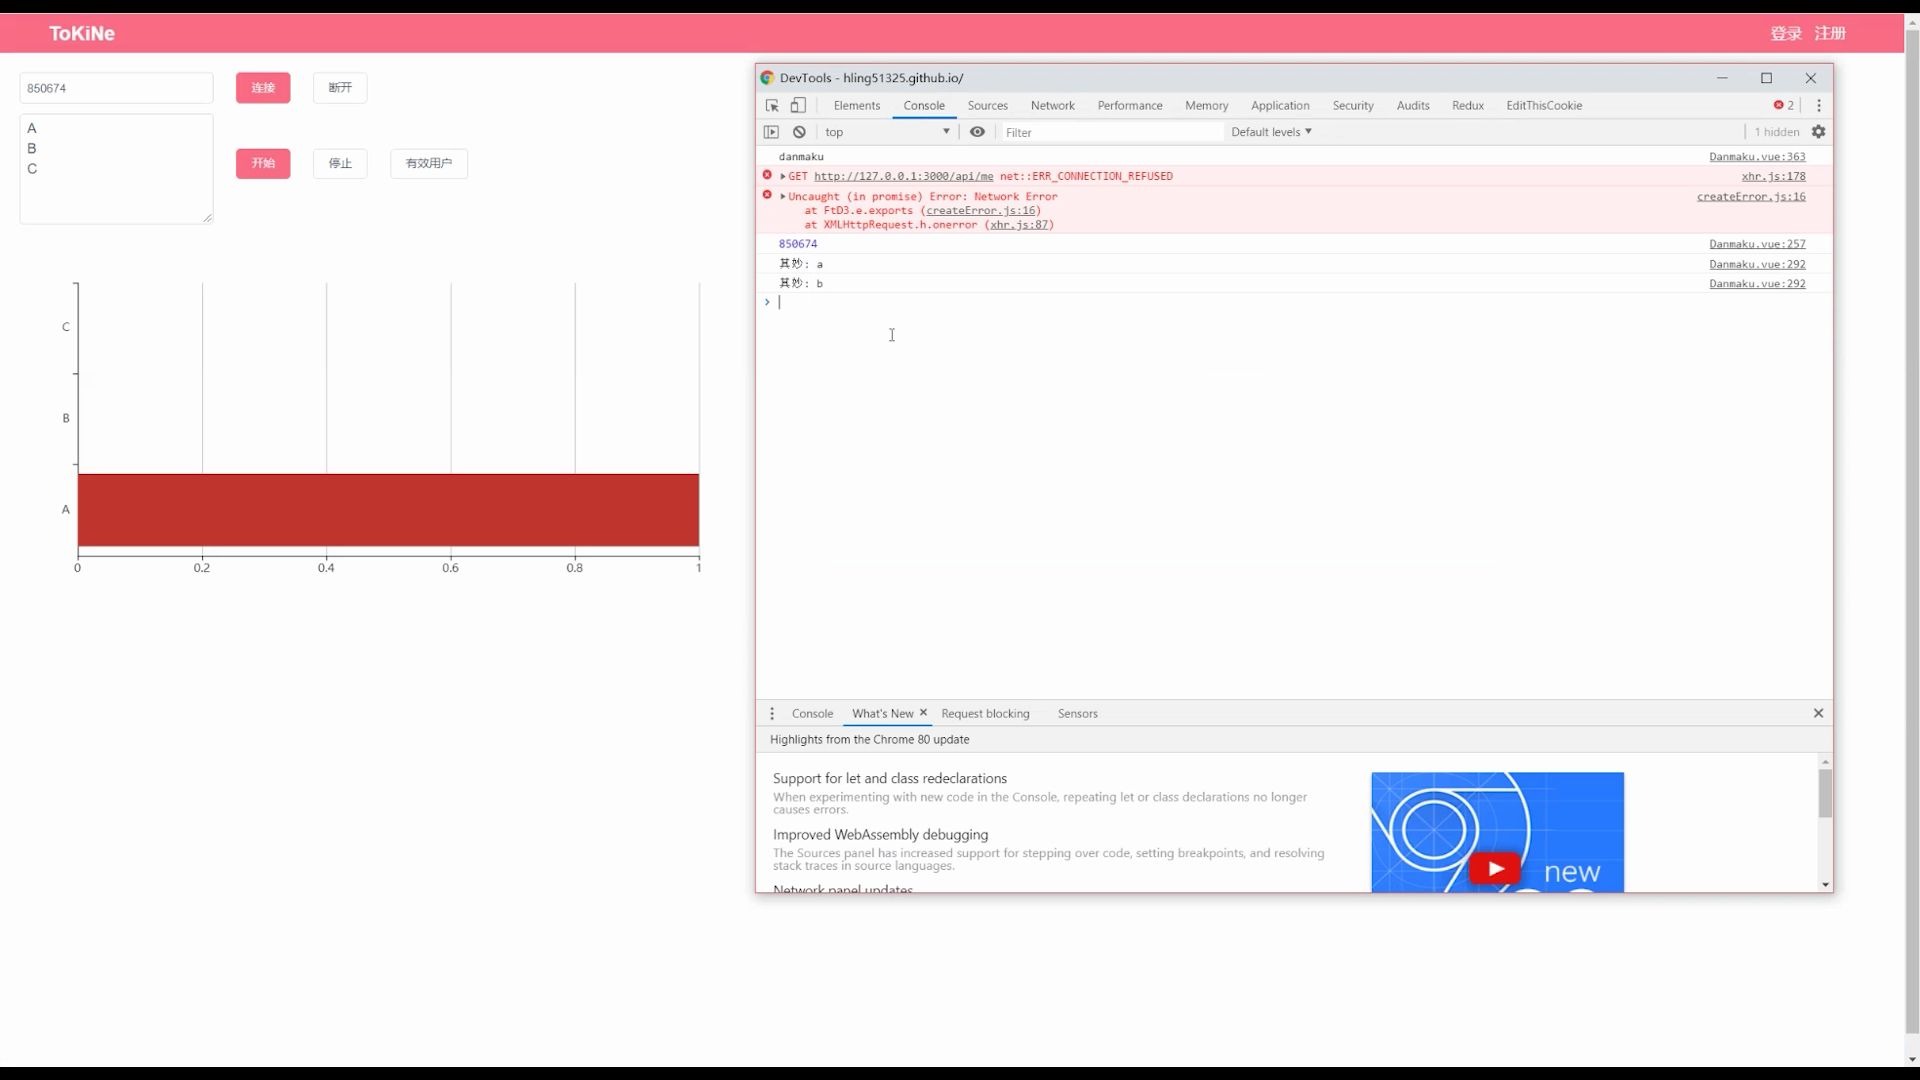The height and width of the screenshot is (1080, 1920).
Task: Click the 连接 (Connect) button at top
Action: point(261,86)
